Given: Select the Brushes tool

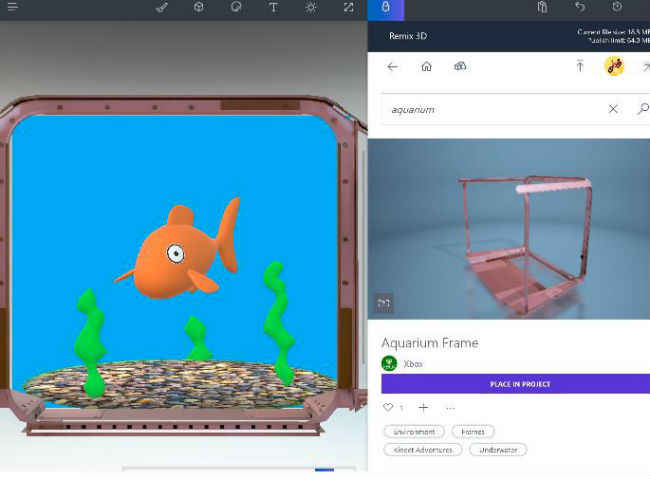Looking at the screenshot, I should tap(162, 7).
